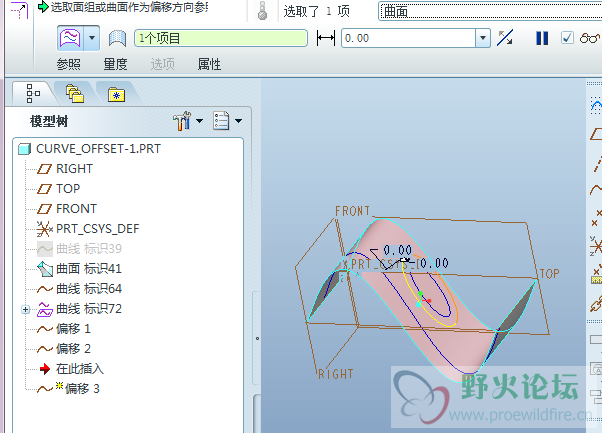This screenshot has height=433, width=602.
Task: Select 偏移 3 in the model tree
Action: 82,388
